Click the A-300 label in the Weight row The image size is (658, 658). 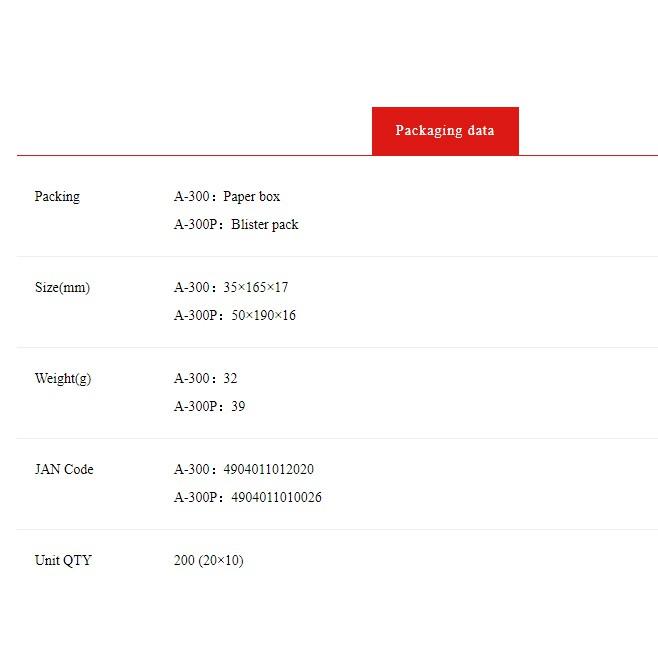pyautogui.click(x=192, y=379)
